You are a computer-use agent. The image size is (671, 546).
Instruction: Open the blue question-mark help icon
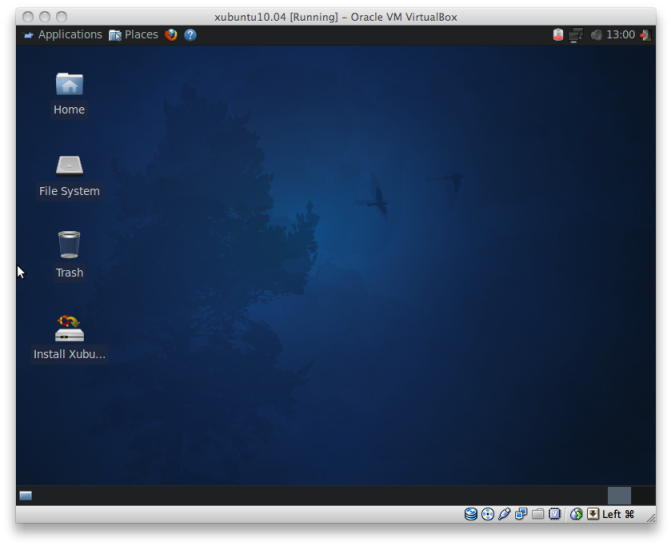tap(190, 35)
